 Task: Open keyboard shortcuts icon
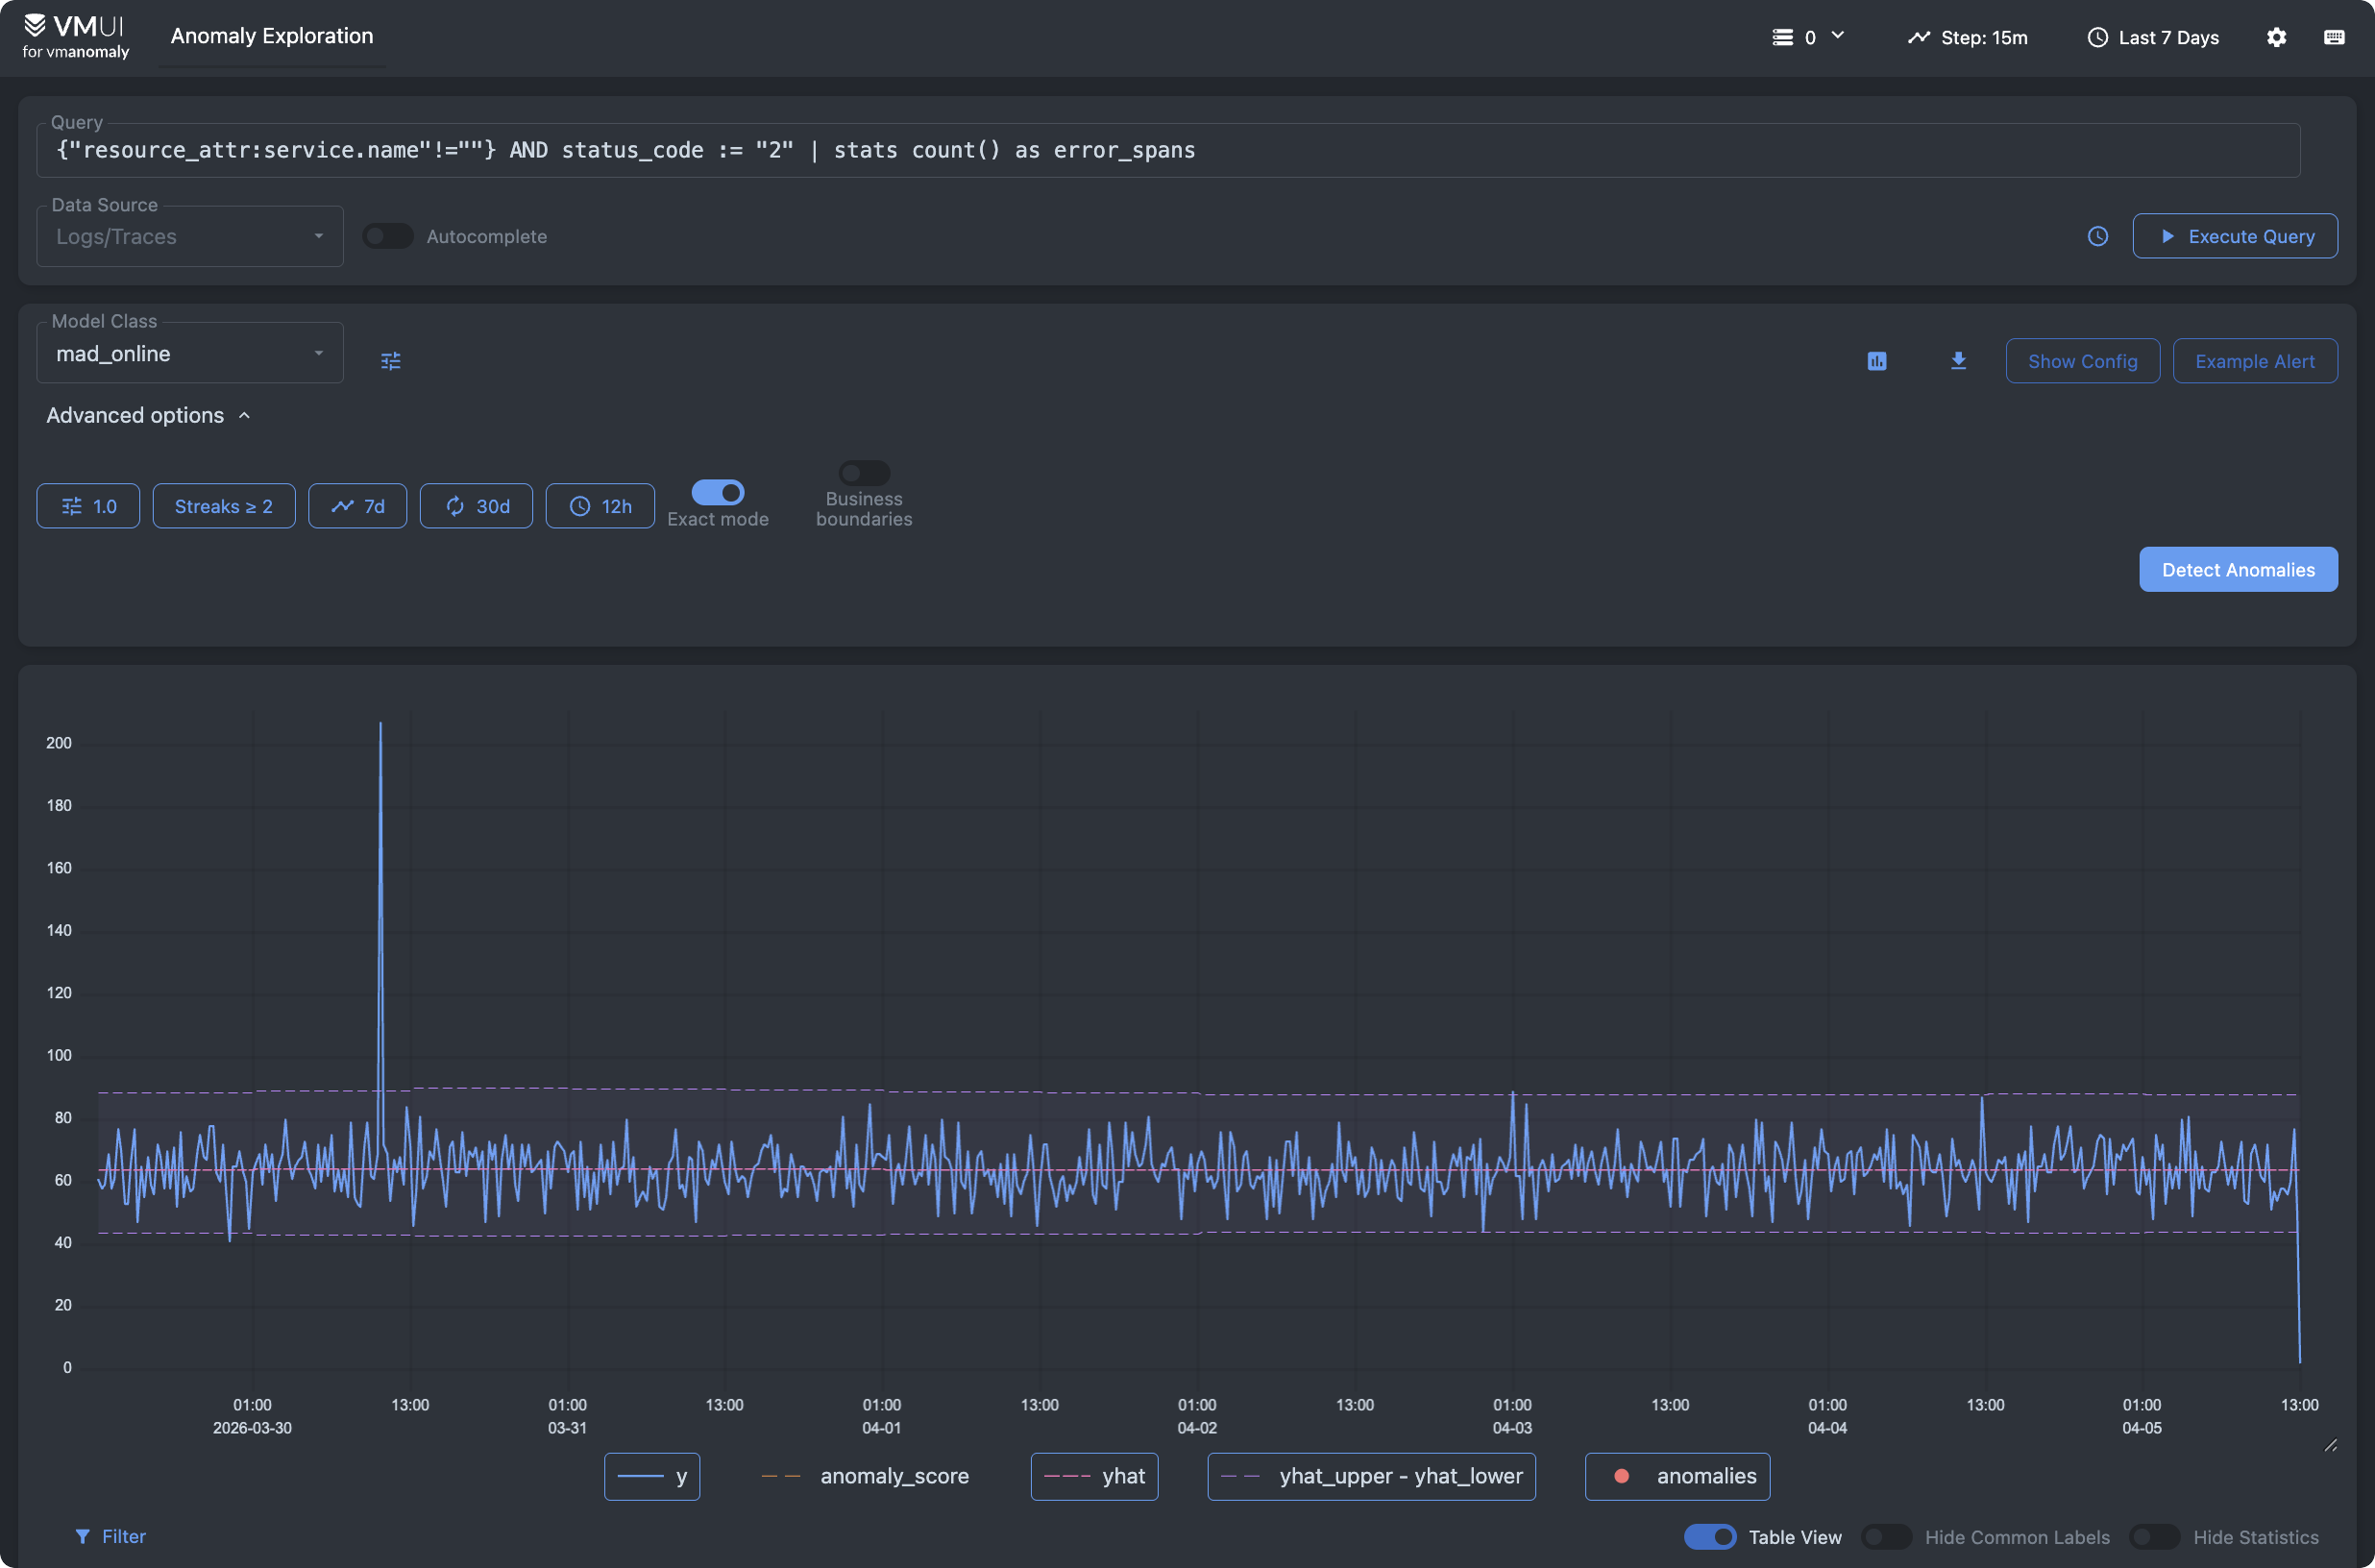2334,37
